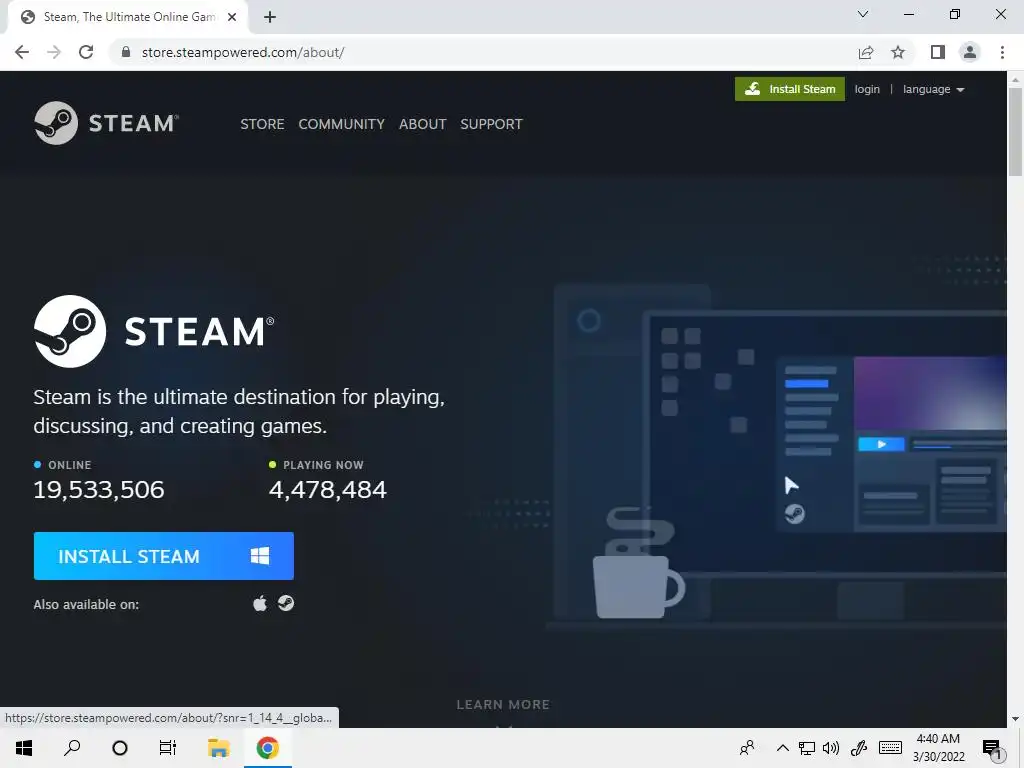
Task: Open the notification center icon
Action: click(x=992, y=748)
